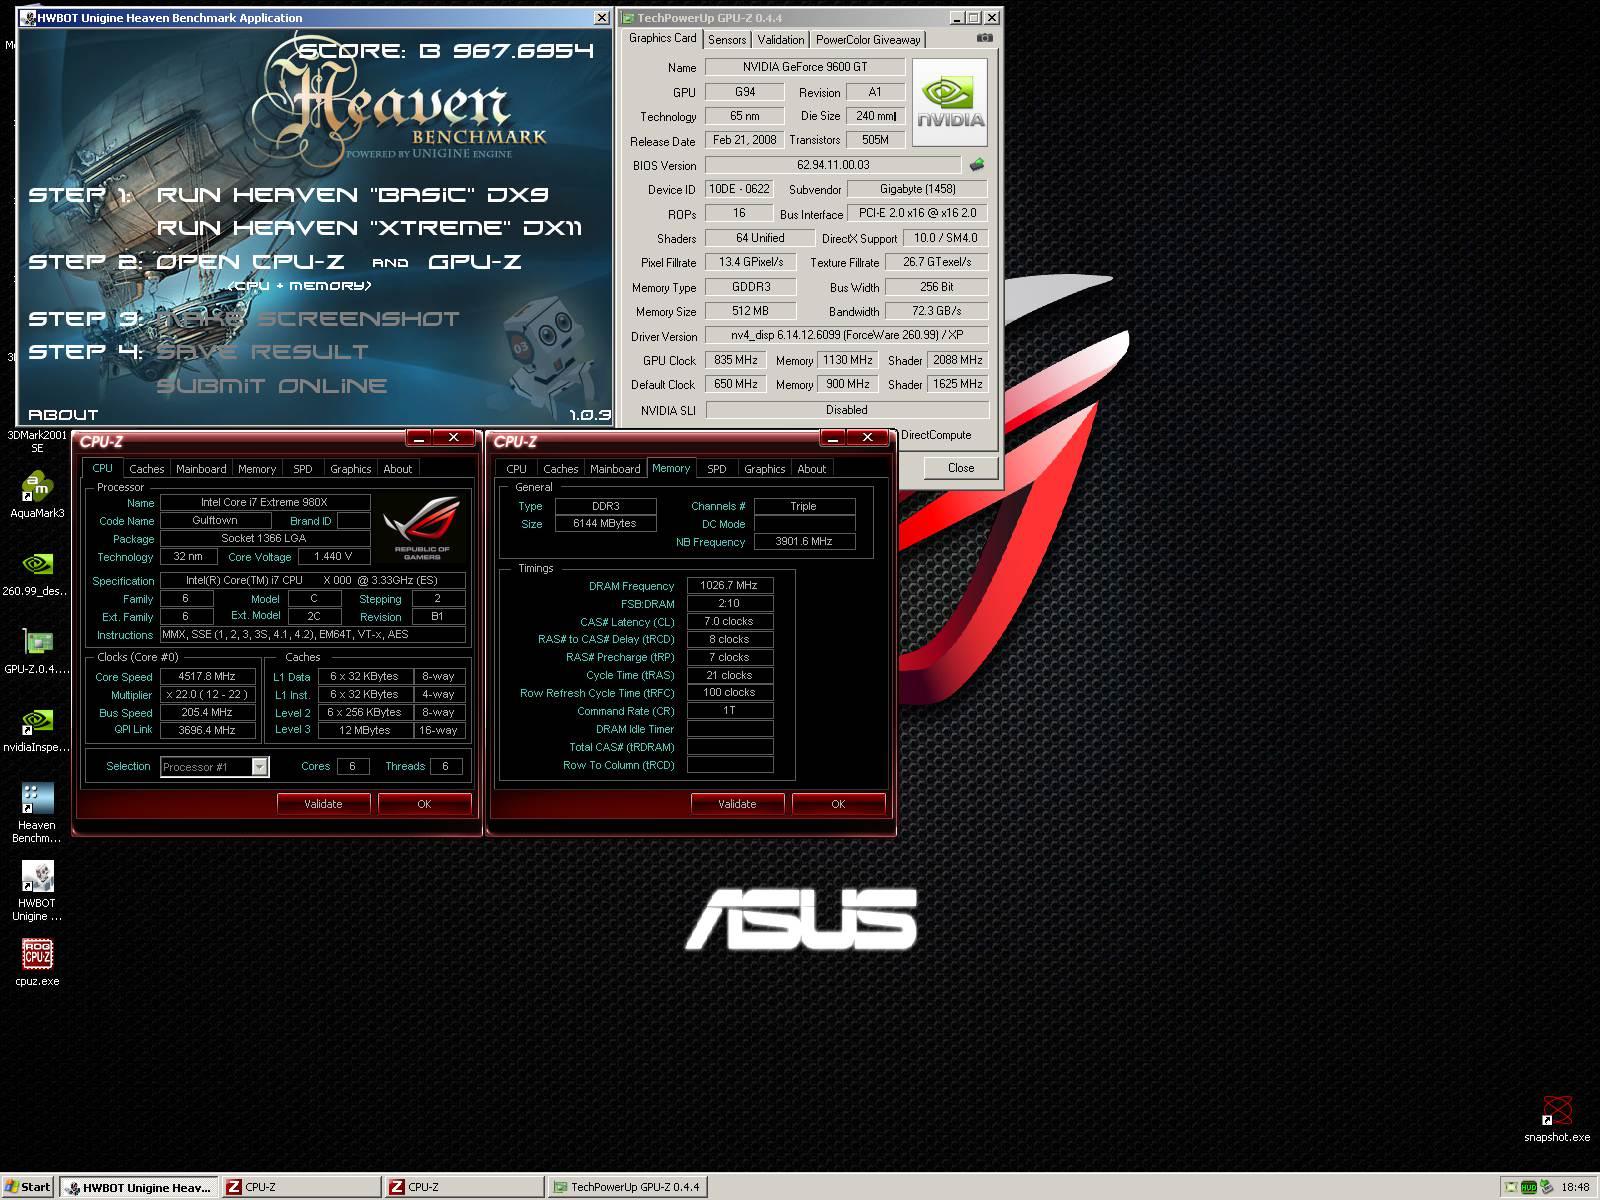
Task: Open SPD tab in right CPU-Z window
Action: pos(717,469)
